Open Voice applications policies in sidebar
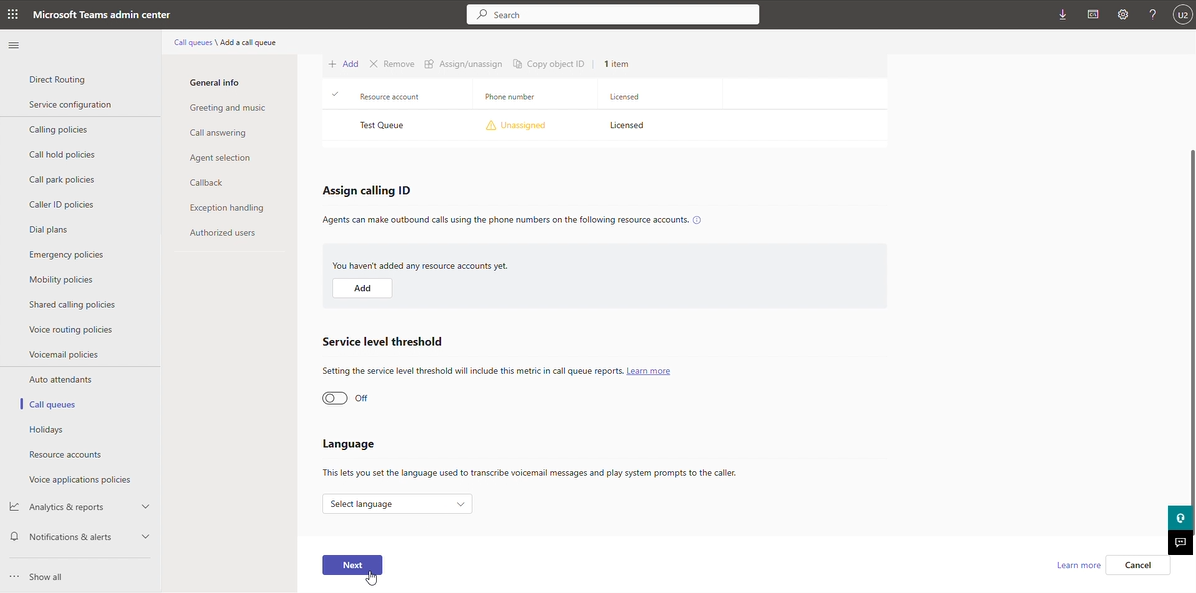The height and width of the screenshot is (593, 1196). 80,480
